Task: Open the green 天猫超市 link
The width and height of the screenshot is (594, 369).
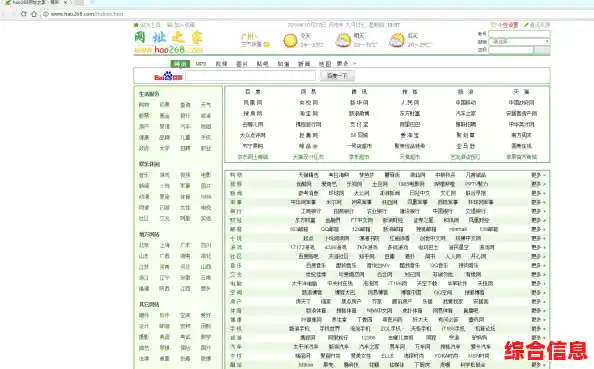Action: (x=411, y=157)
